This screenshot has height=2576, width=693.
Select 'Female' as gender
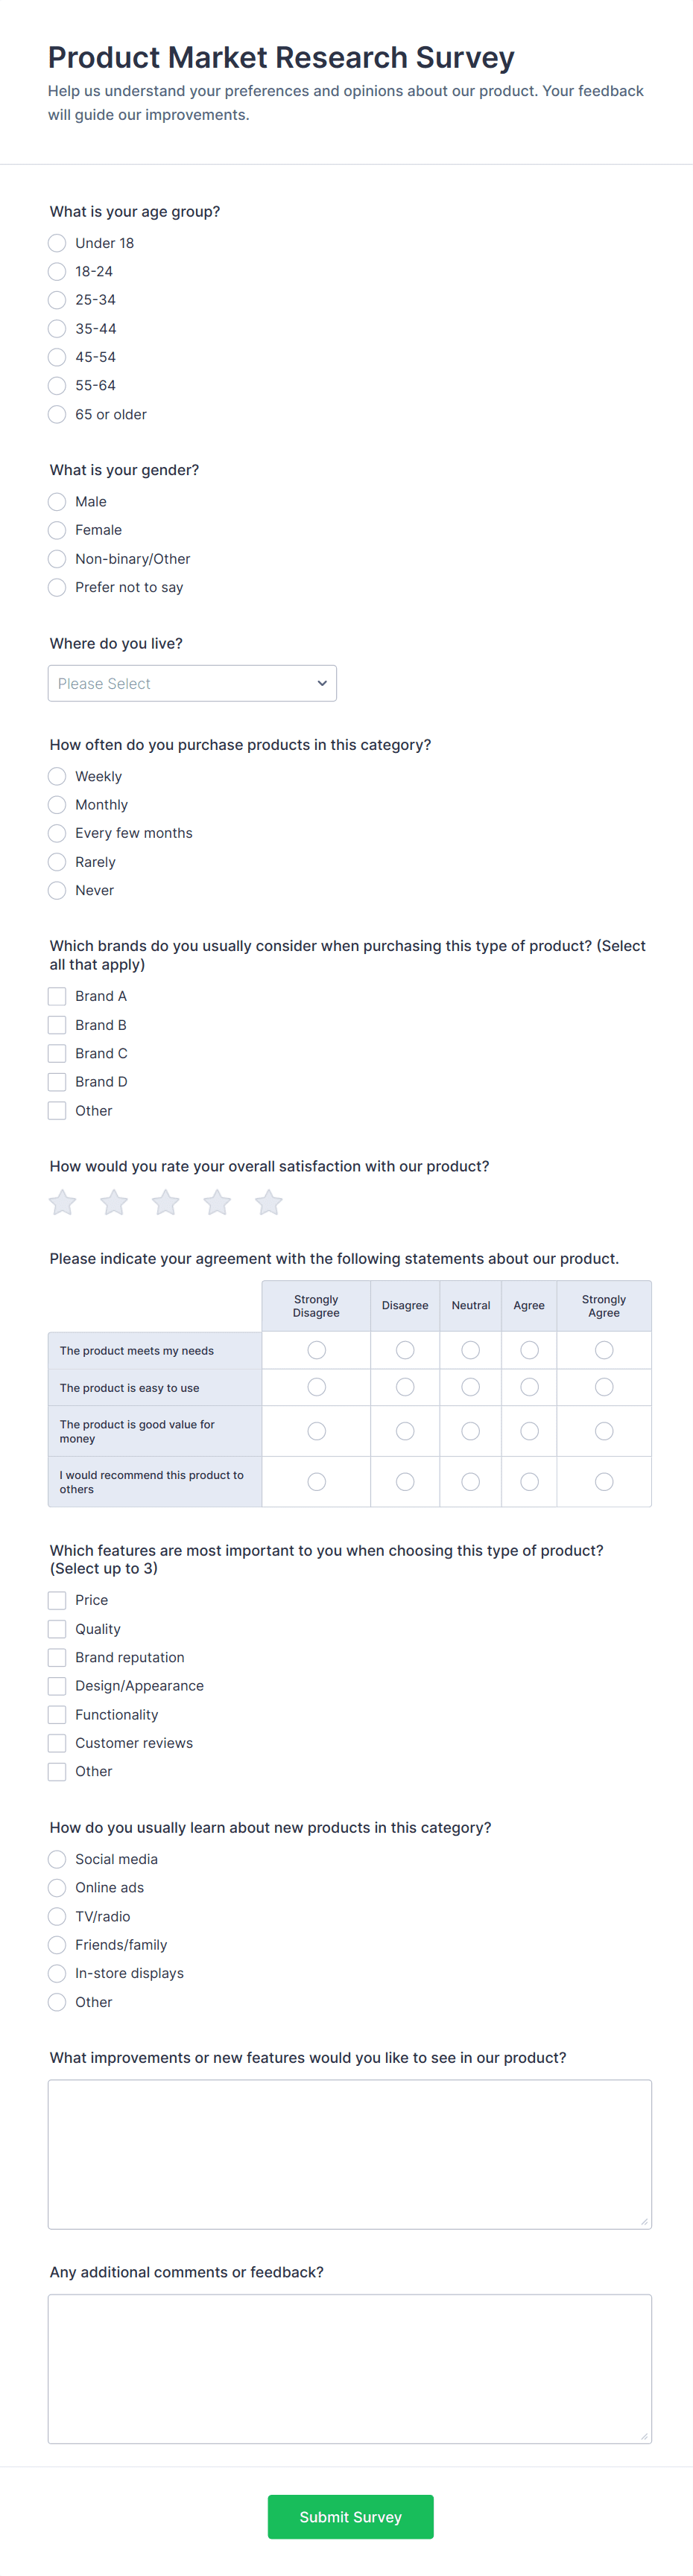click(57, 530)
